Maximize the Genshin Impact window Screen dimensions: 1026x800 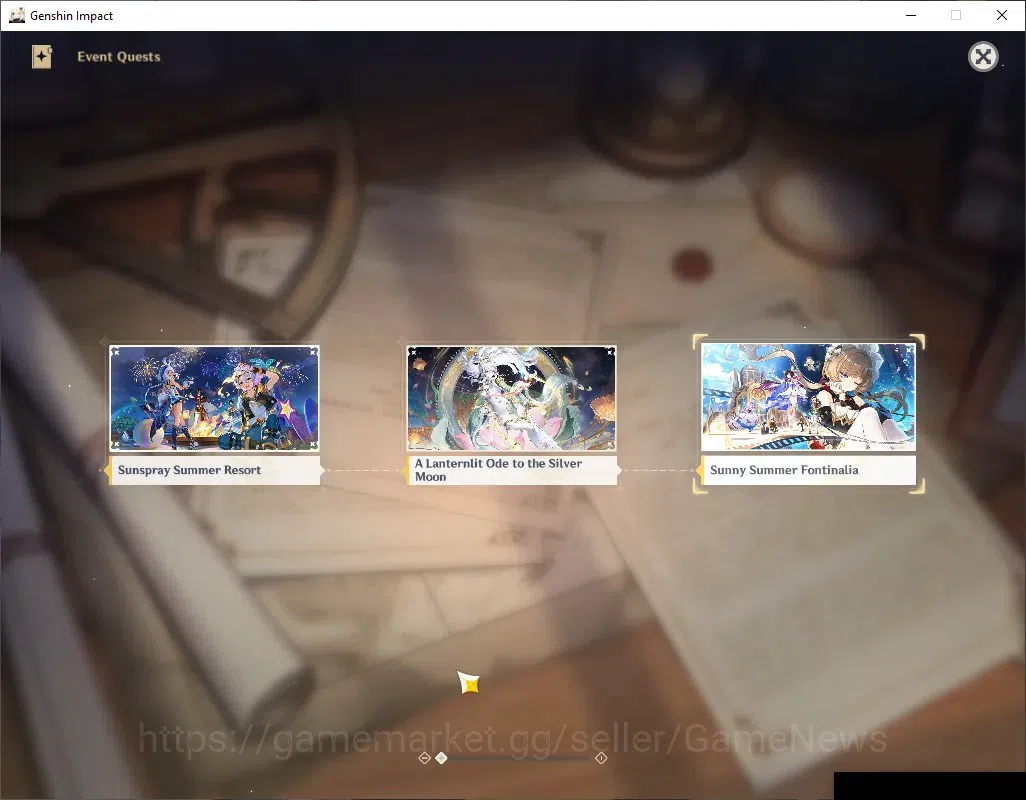coord(956,15)
